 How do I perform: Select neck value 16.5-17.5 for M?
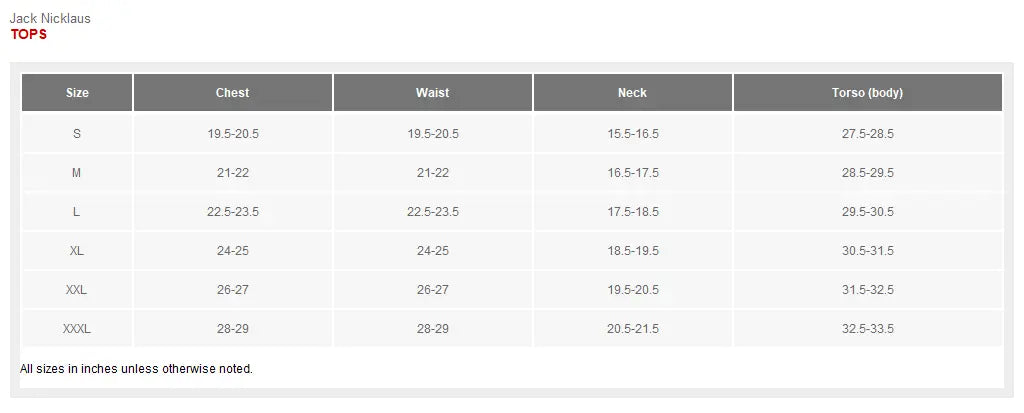pyautogui.click(x=632, y=173)
